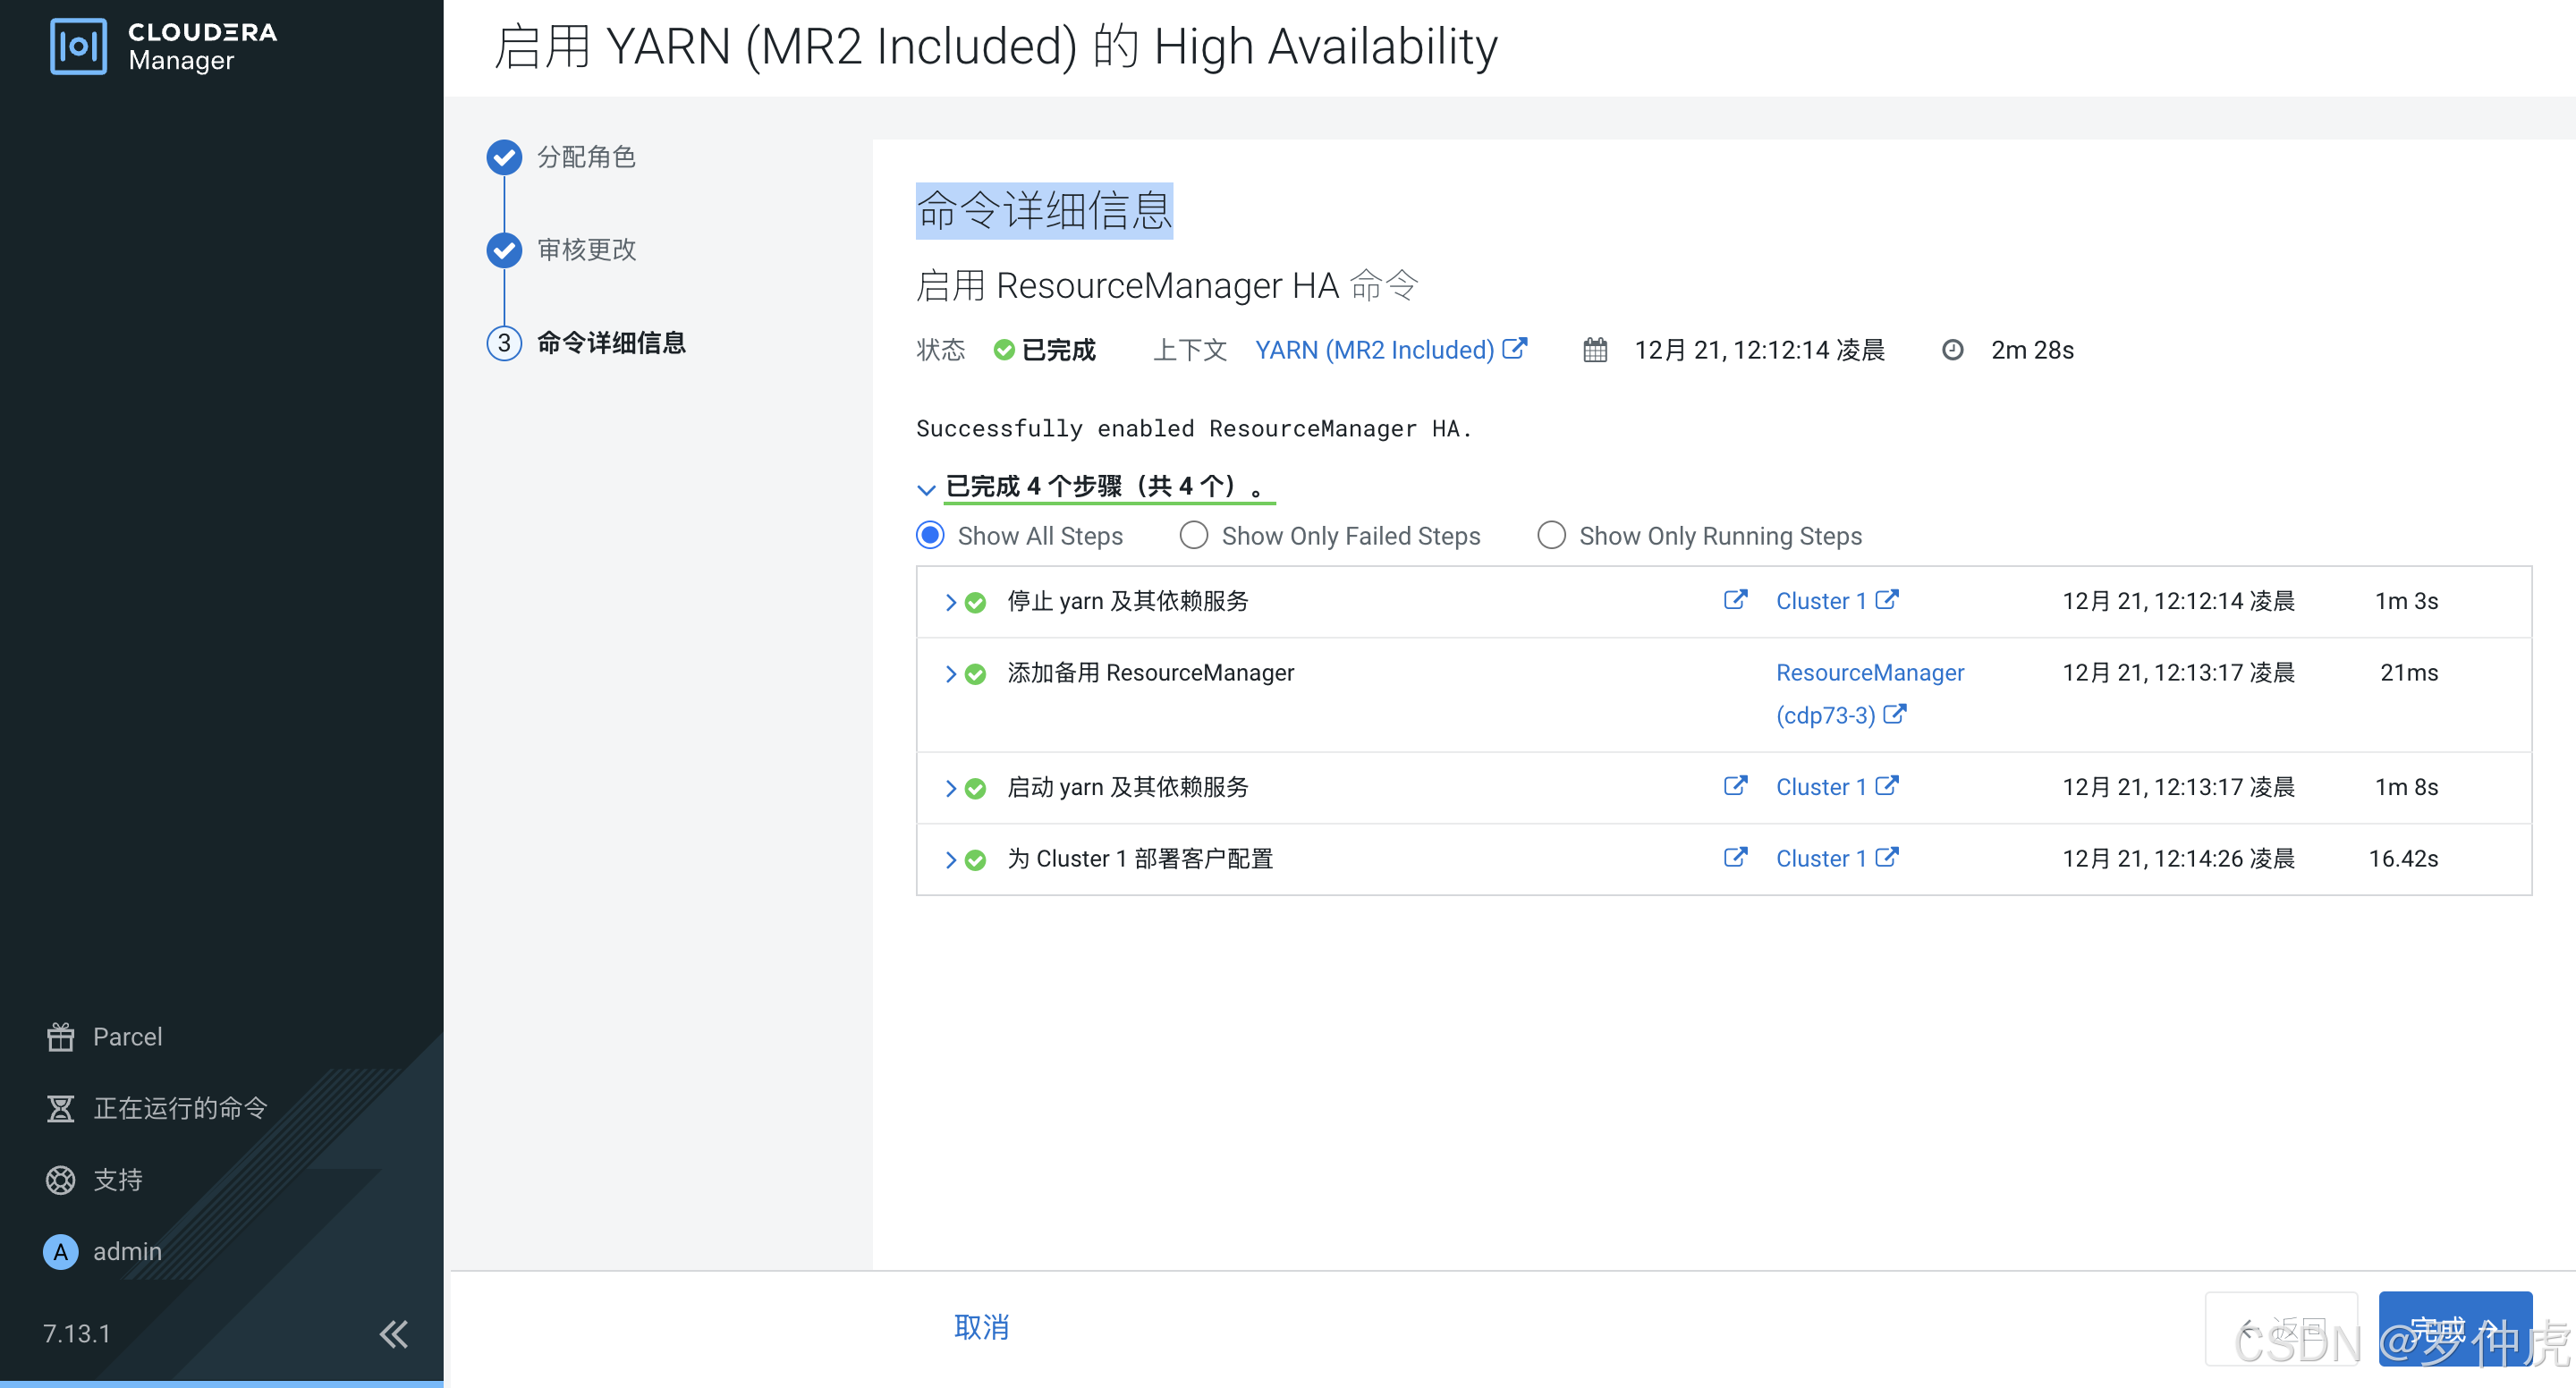This screenshot has width=2576, height=1388.
Task: Select Show Only Failed Steps radio
Action: [1193, 536]
